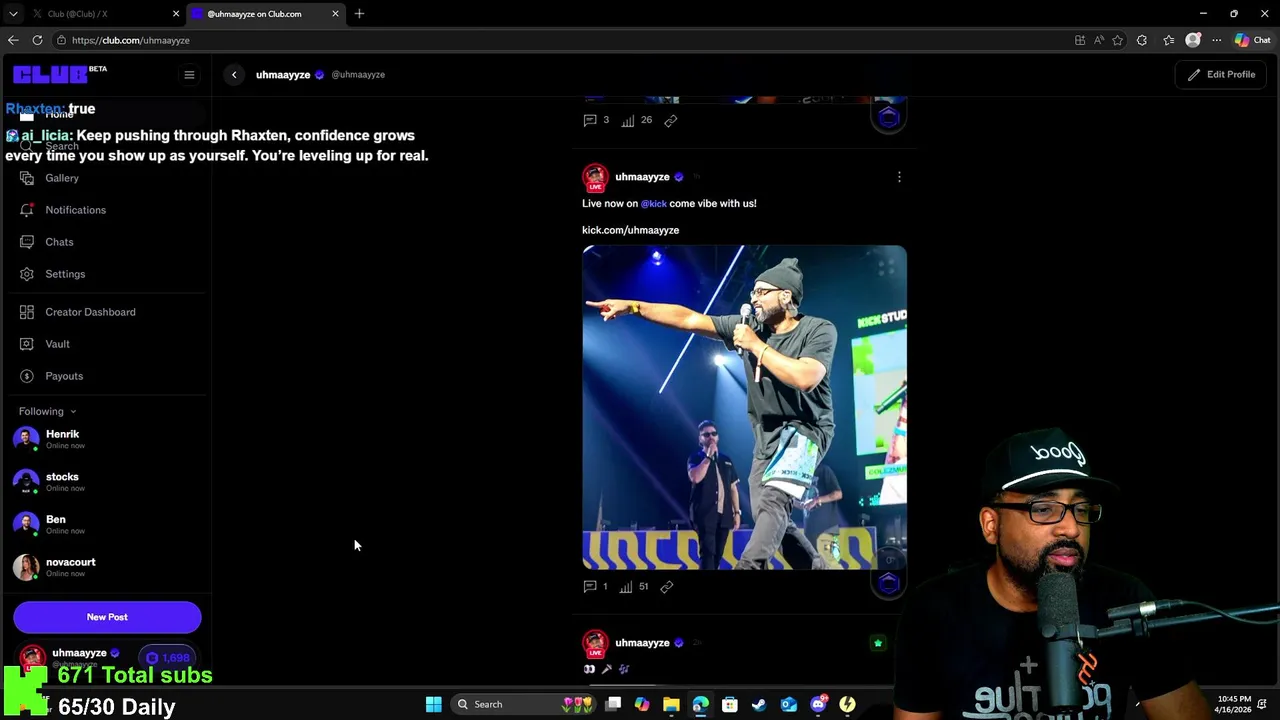Open browser extensions menu

(1142, 40)
